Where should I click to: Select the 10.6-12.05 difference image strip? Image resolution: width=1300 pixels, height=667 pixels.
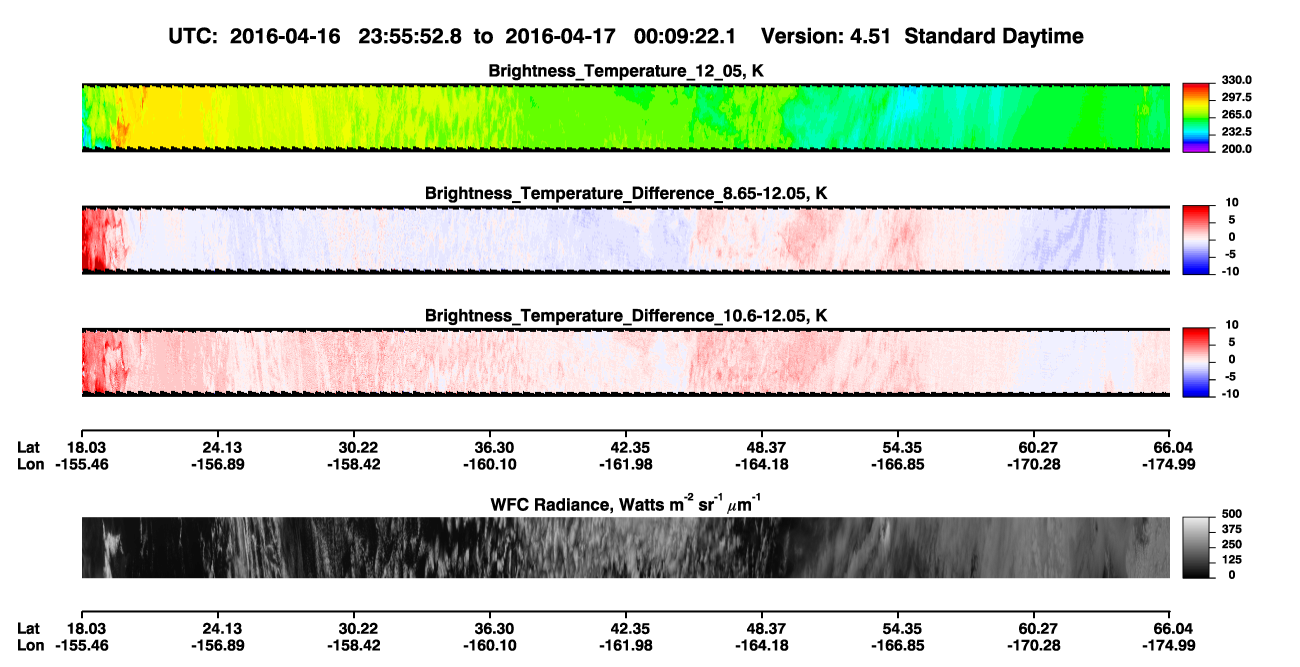[625, 362]
